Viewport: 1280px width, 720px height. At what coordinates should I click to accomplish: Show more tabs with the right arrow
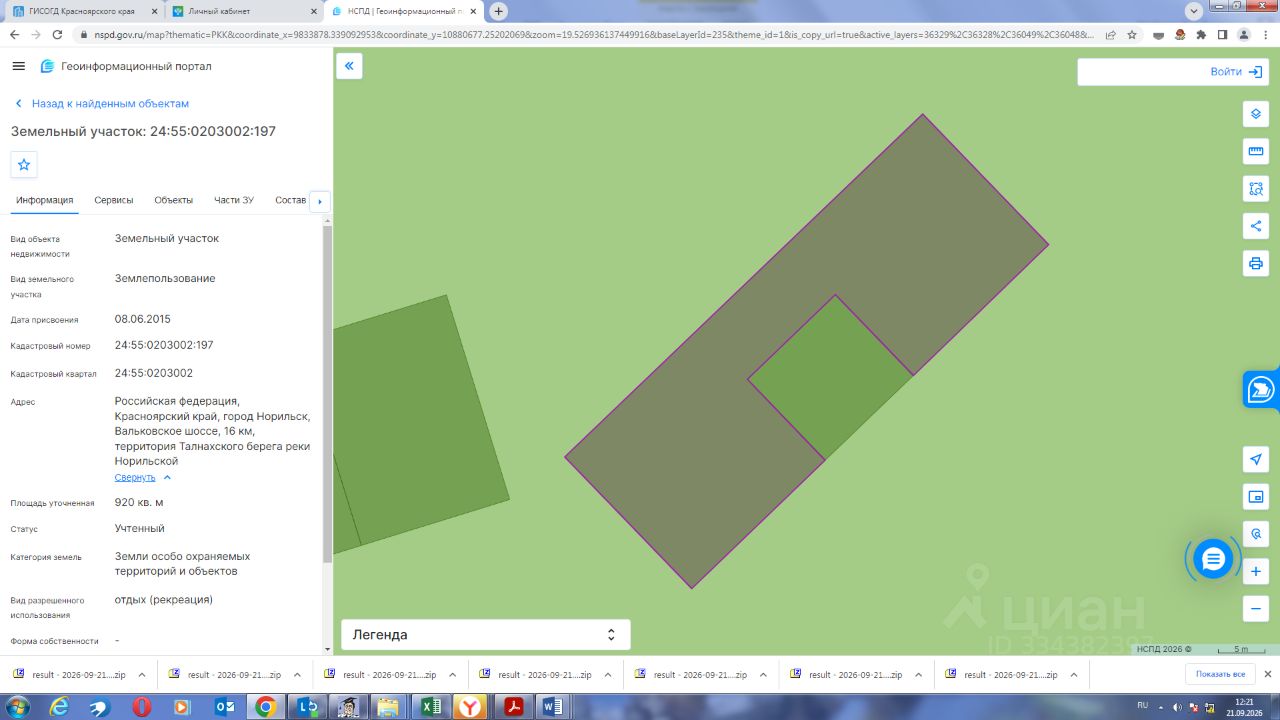[320, 202]
